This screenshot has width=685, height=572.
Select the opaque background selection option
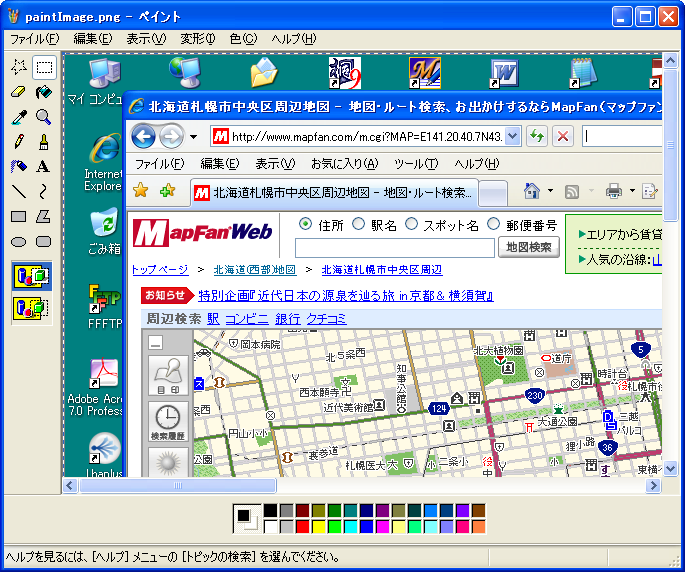32,277
